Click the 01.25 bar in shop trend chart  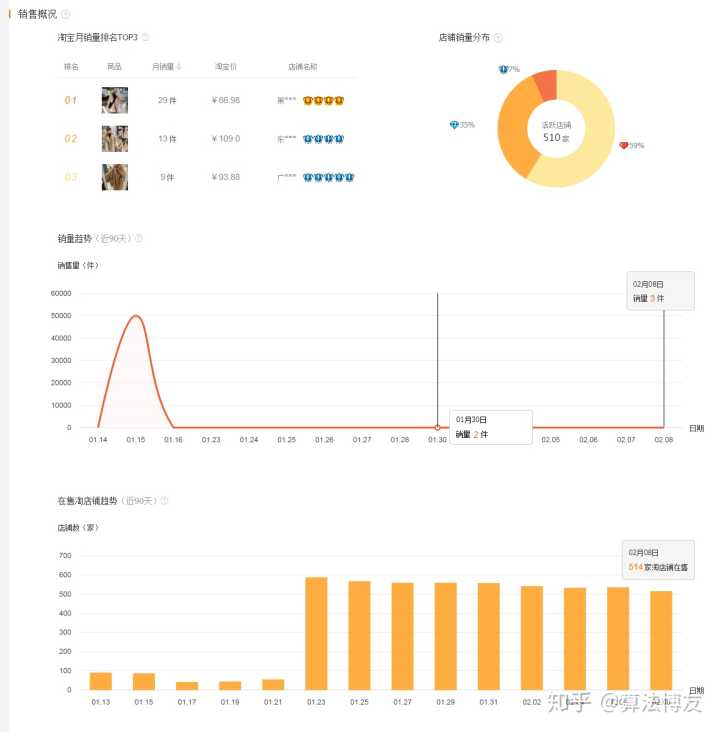[x=359, y=635]
